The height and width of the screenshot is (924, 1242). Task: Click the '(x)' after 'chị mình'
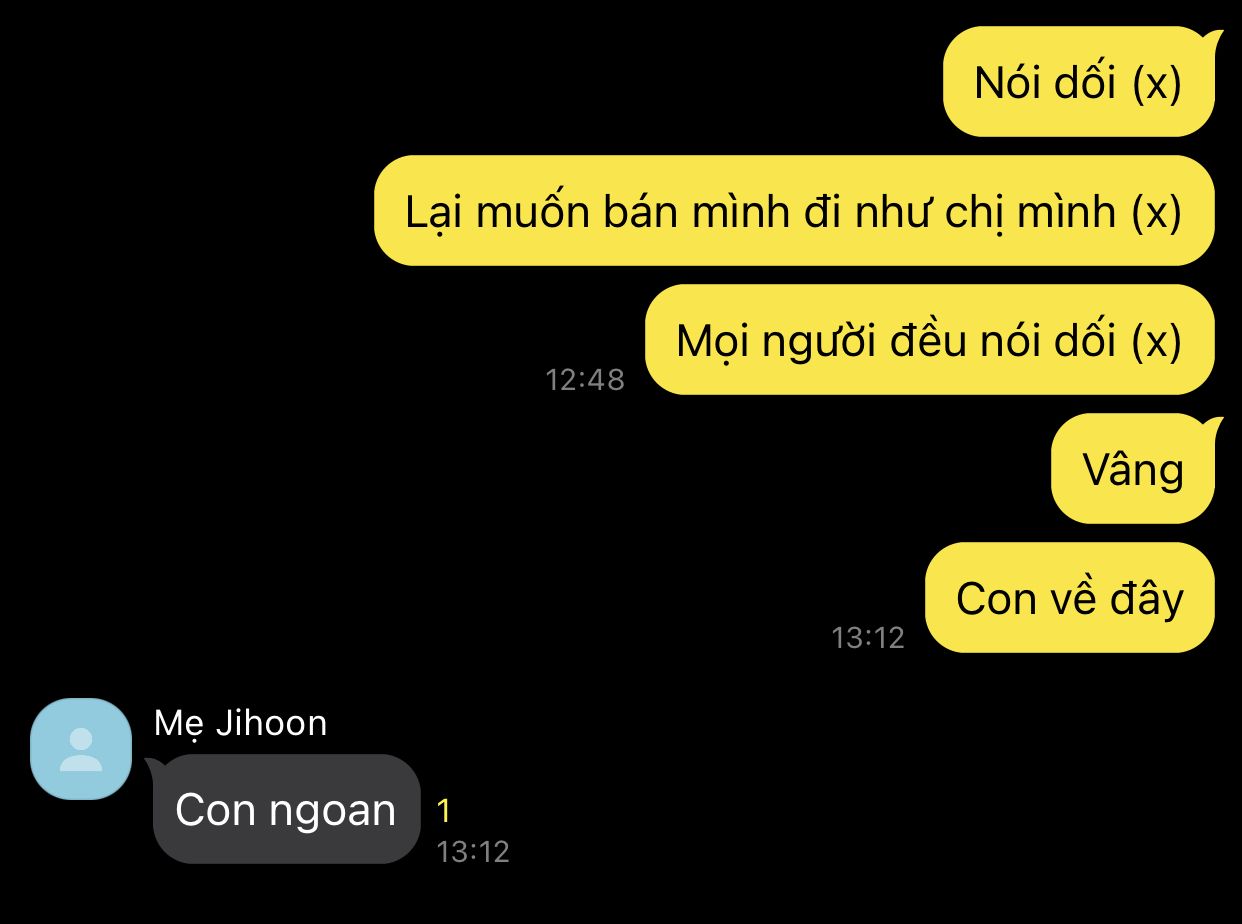tap(1157, 212)
